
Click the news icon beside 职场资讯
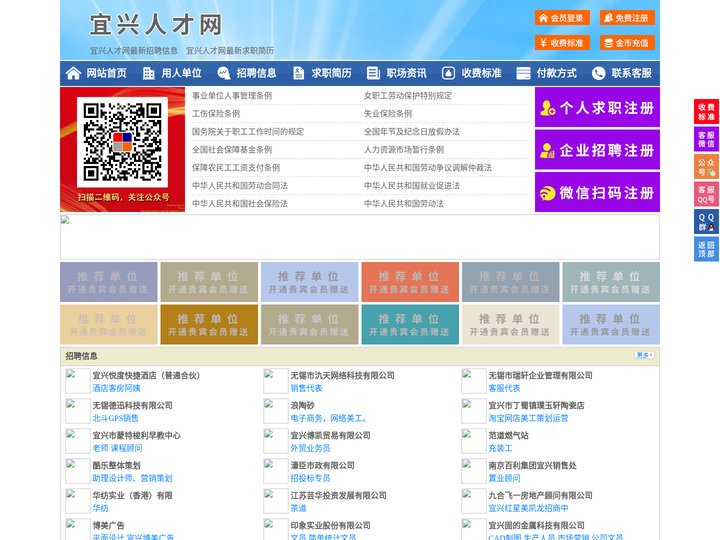[x=373, y=73]
